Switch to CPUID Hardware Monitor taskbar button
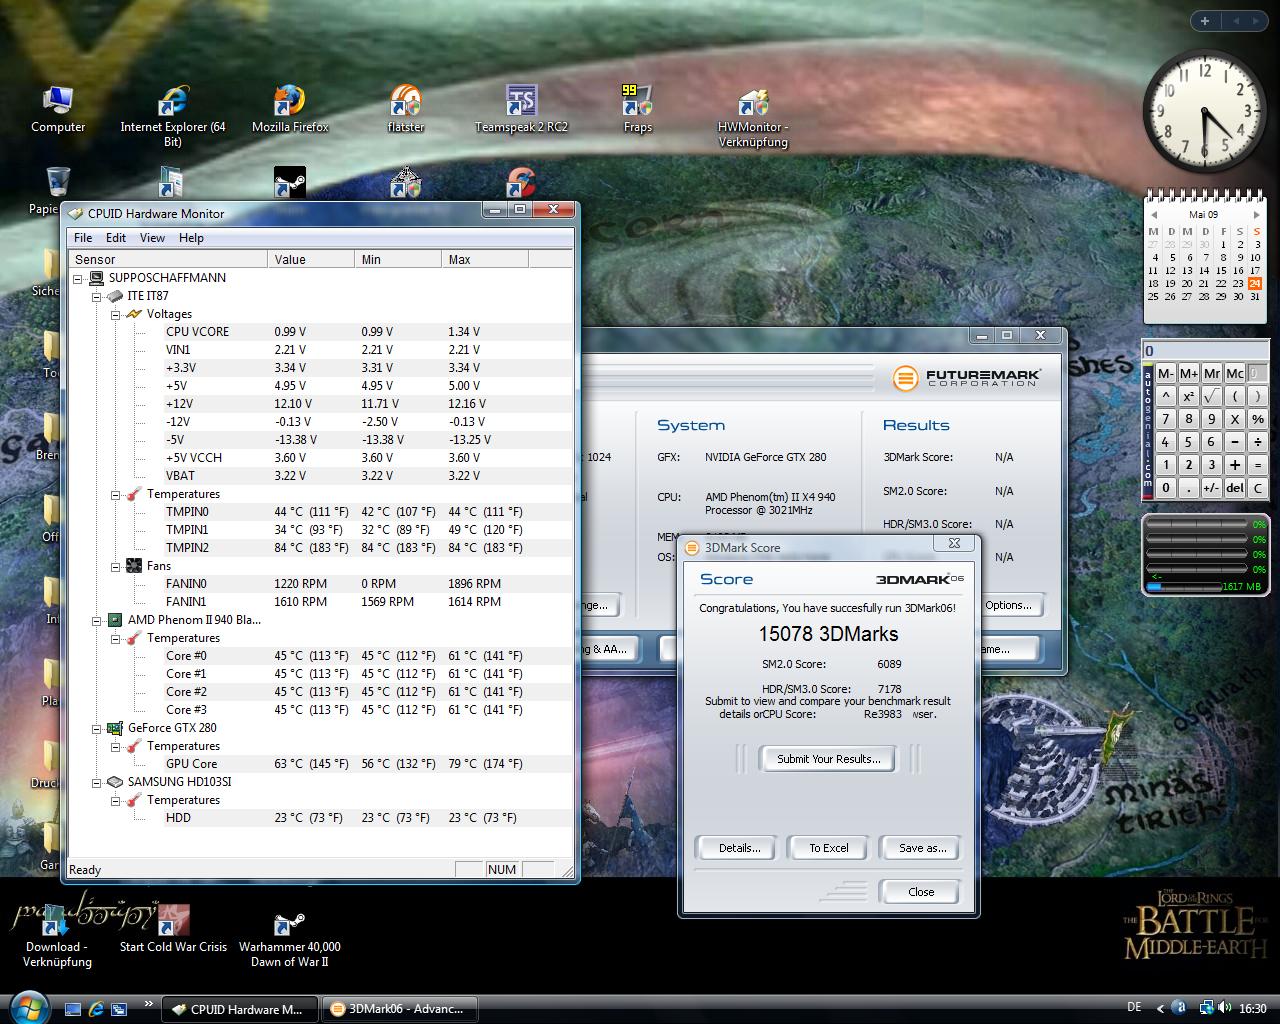1280x1024 pixels. point(239,1009)
